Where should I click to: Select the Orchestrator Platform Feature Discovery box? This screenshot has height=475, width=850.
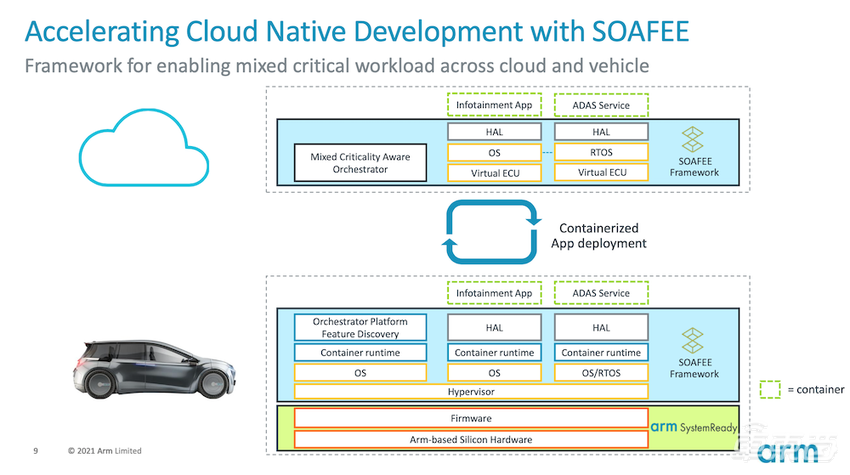pos(361,327)
